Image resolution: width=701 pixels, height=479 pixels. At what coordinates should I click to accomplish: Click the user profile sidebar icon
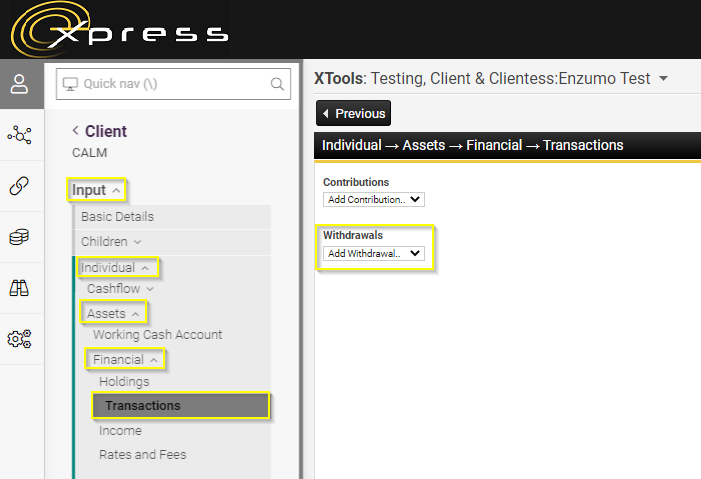20,84
